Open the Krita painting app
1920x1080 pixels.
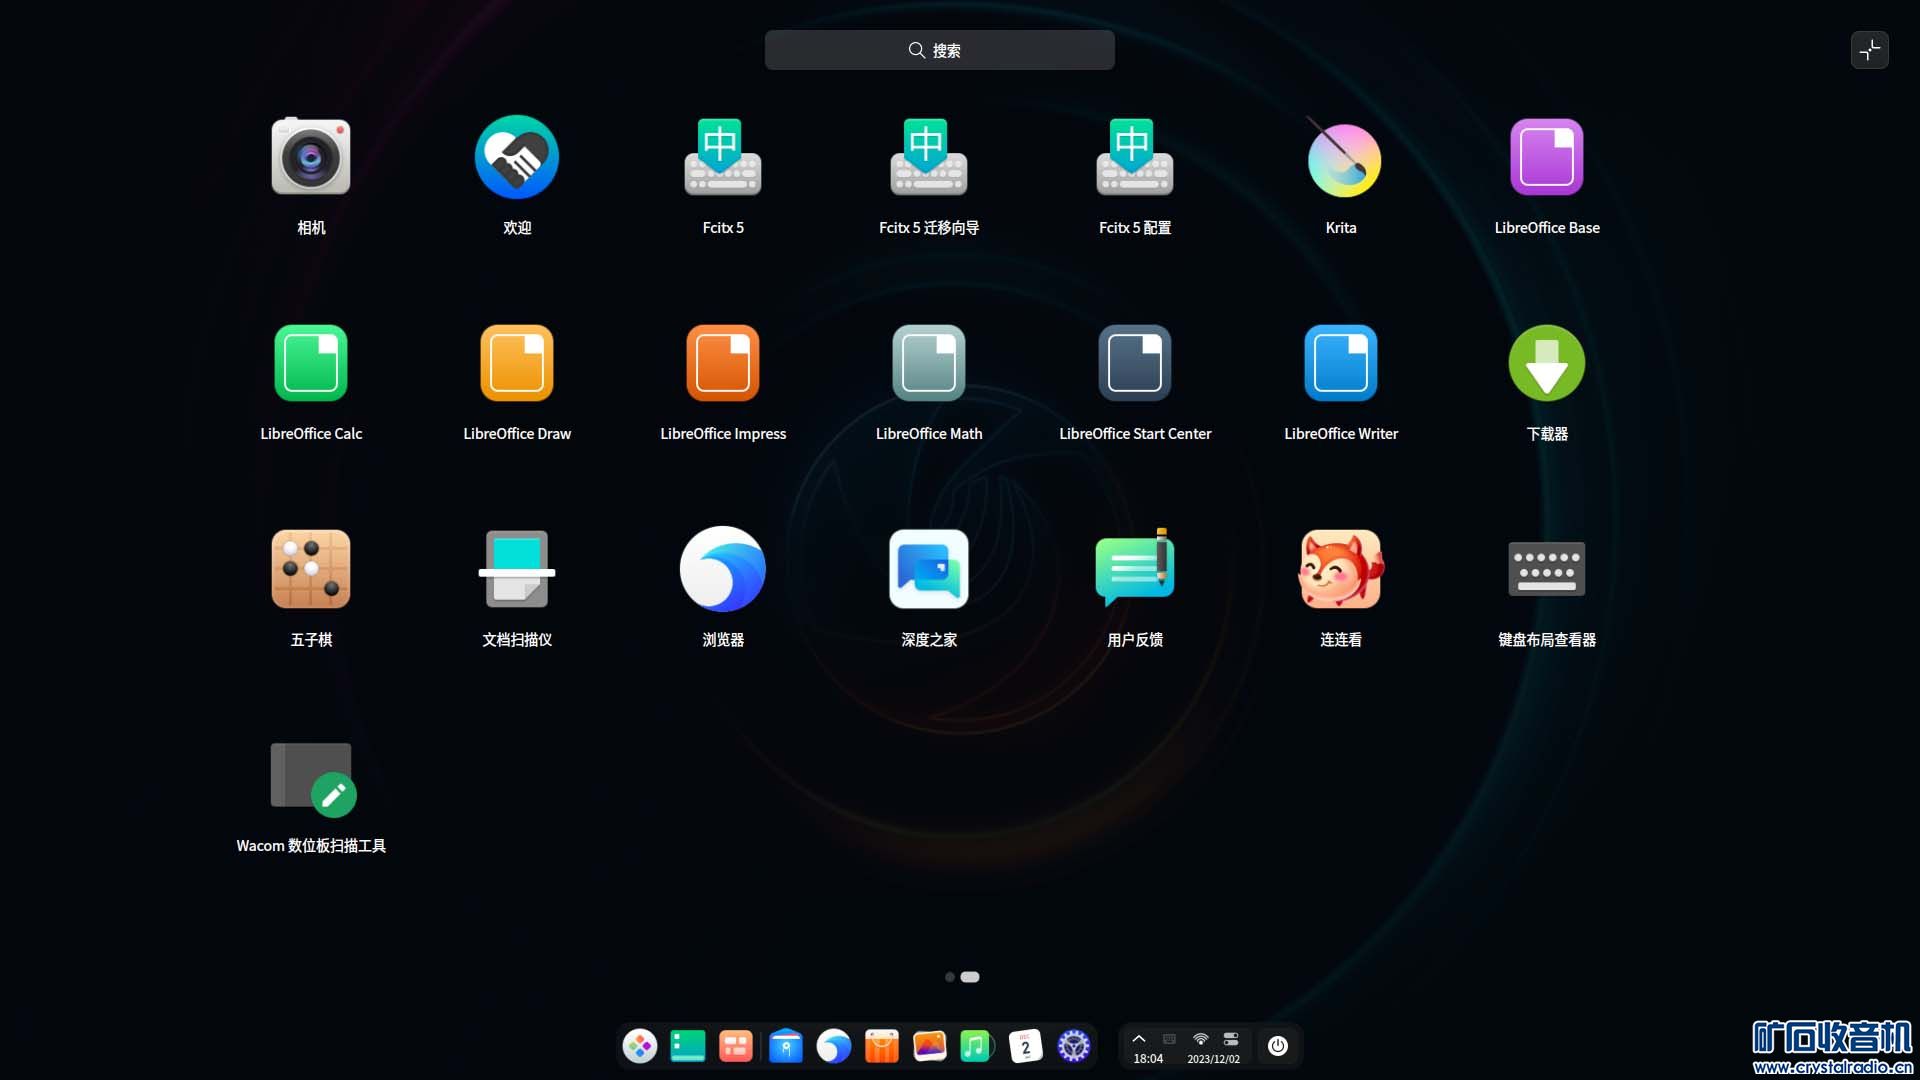1341,160
